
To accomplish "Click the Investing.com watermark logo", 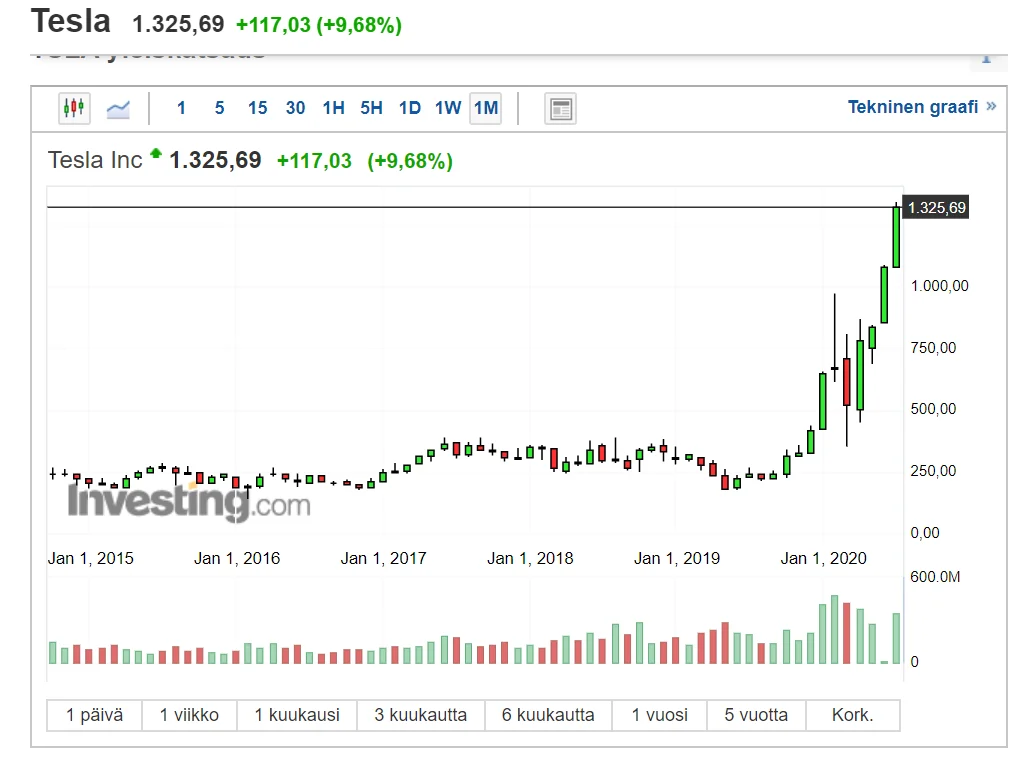I will (x=189, y=501).
